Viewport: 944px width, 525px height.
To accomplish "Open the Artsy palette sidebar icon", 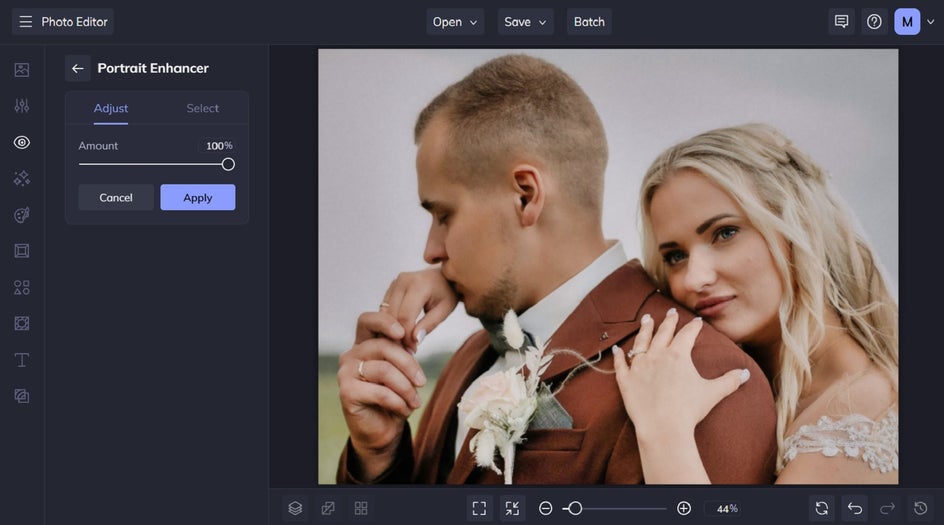I will tap(22, 215).
